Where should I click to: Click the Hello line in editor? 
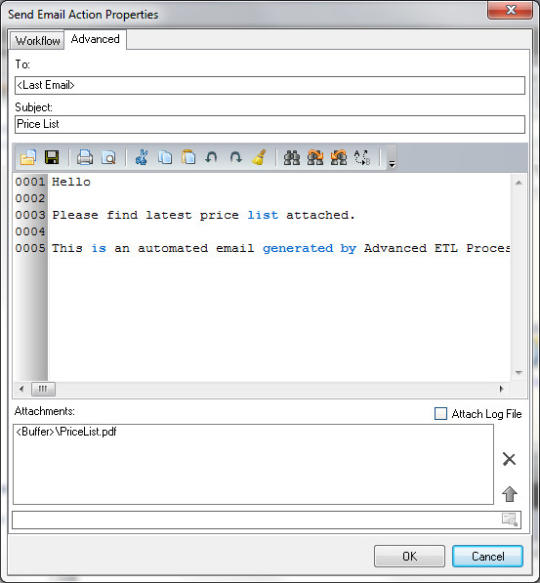pyautogui.click(x=71, y=182)
